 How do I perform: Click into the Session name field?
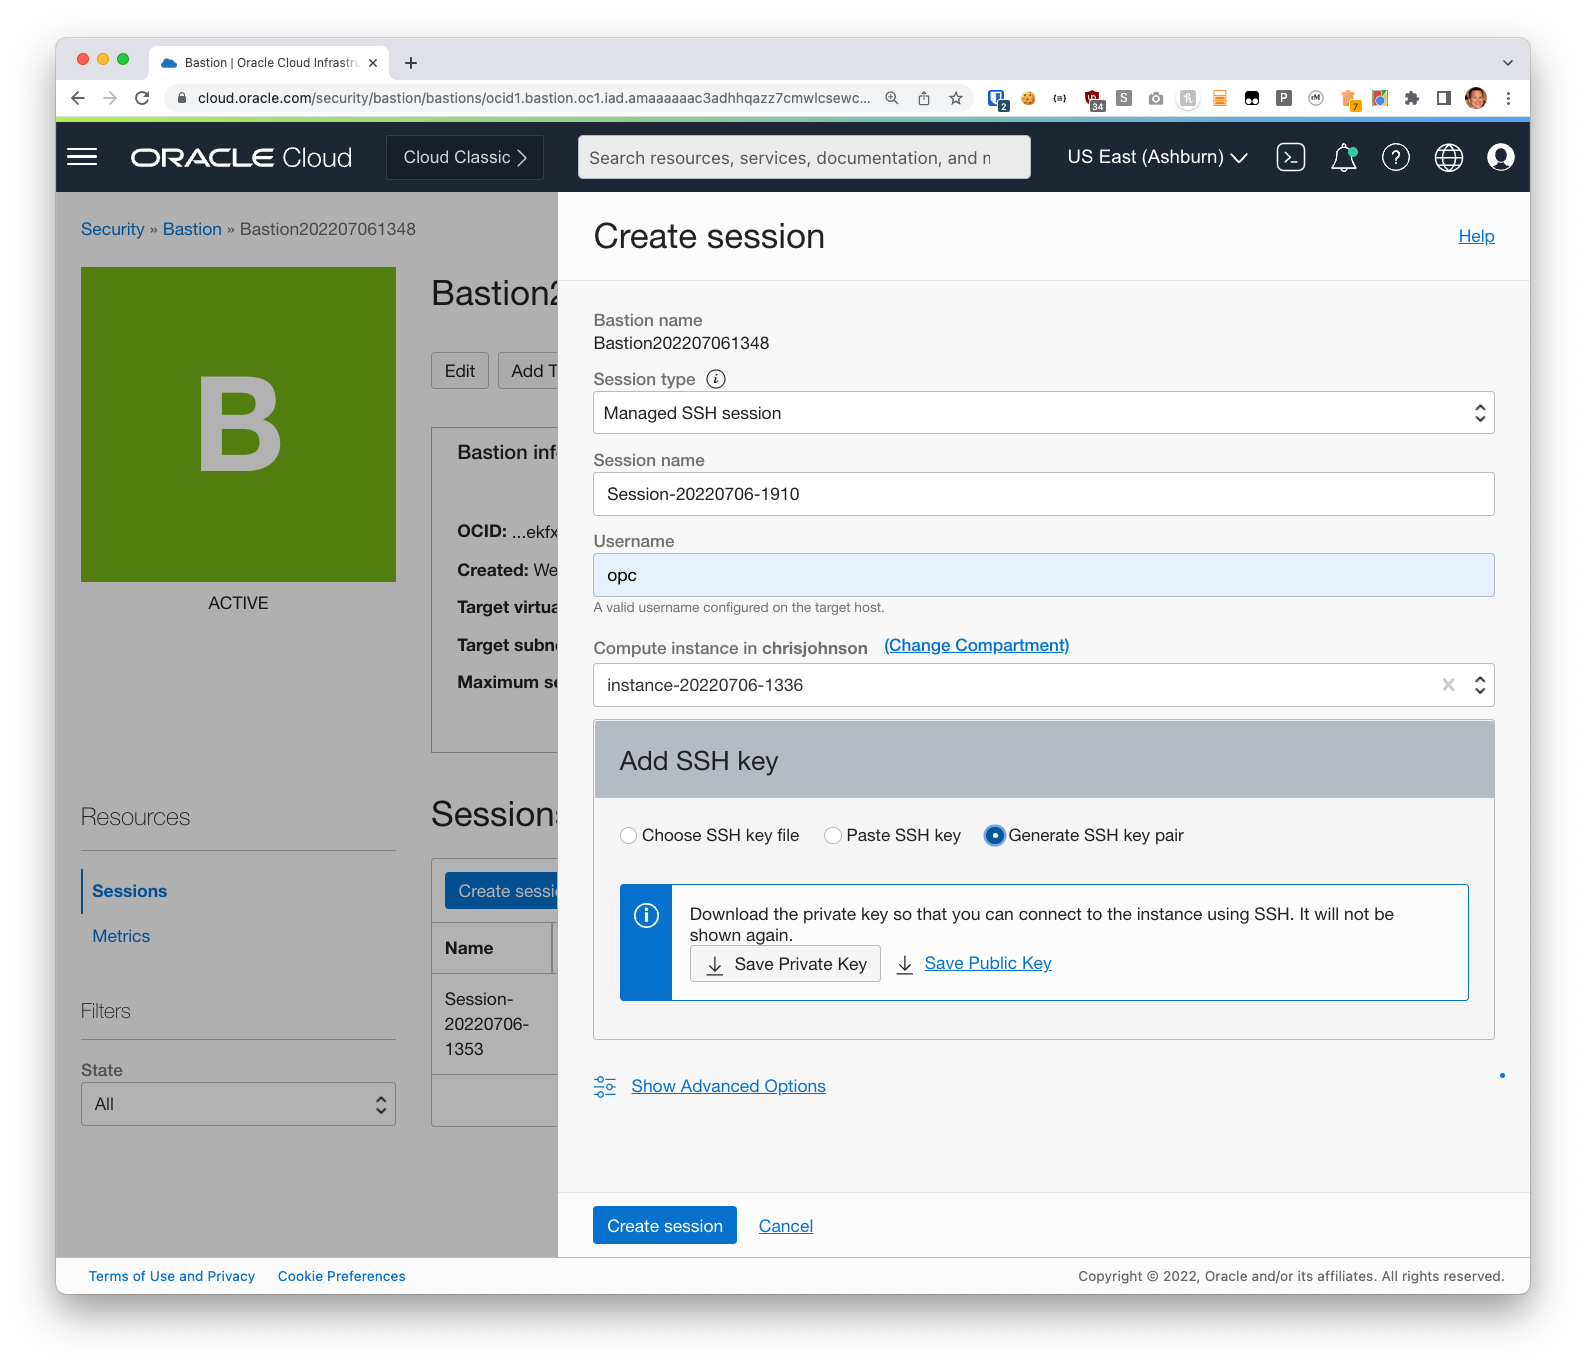point(1043,494)
